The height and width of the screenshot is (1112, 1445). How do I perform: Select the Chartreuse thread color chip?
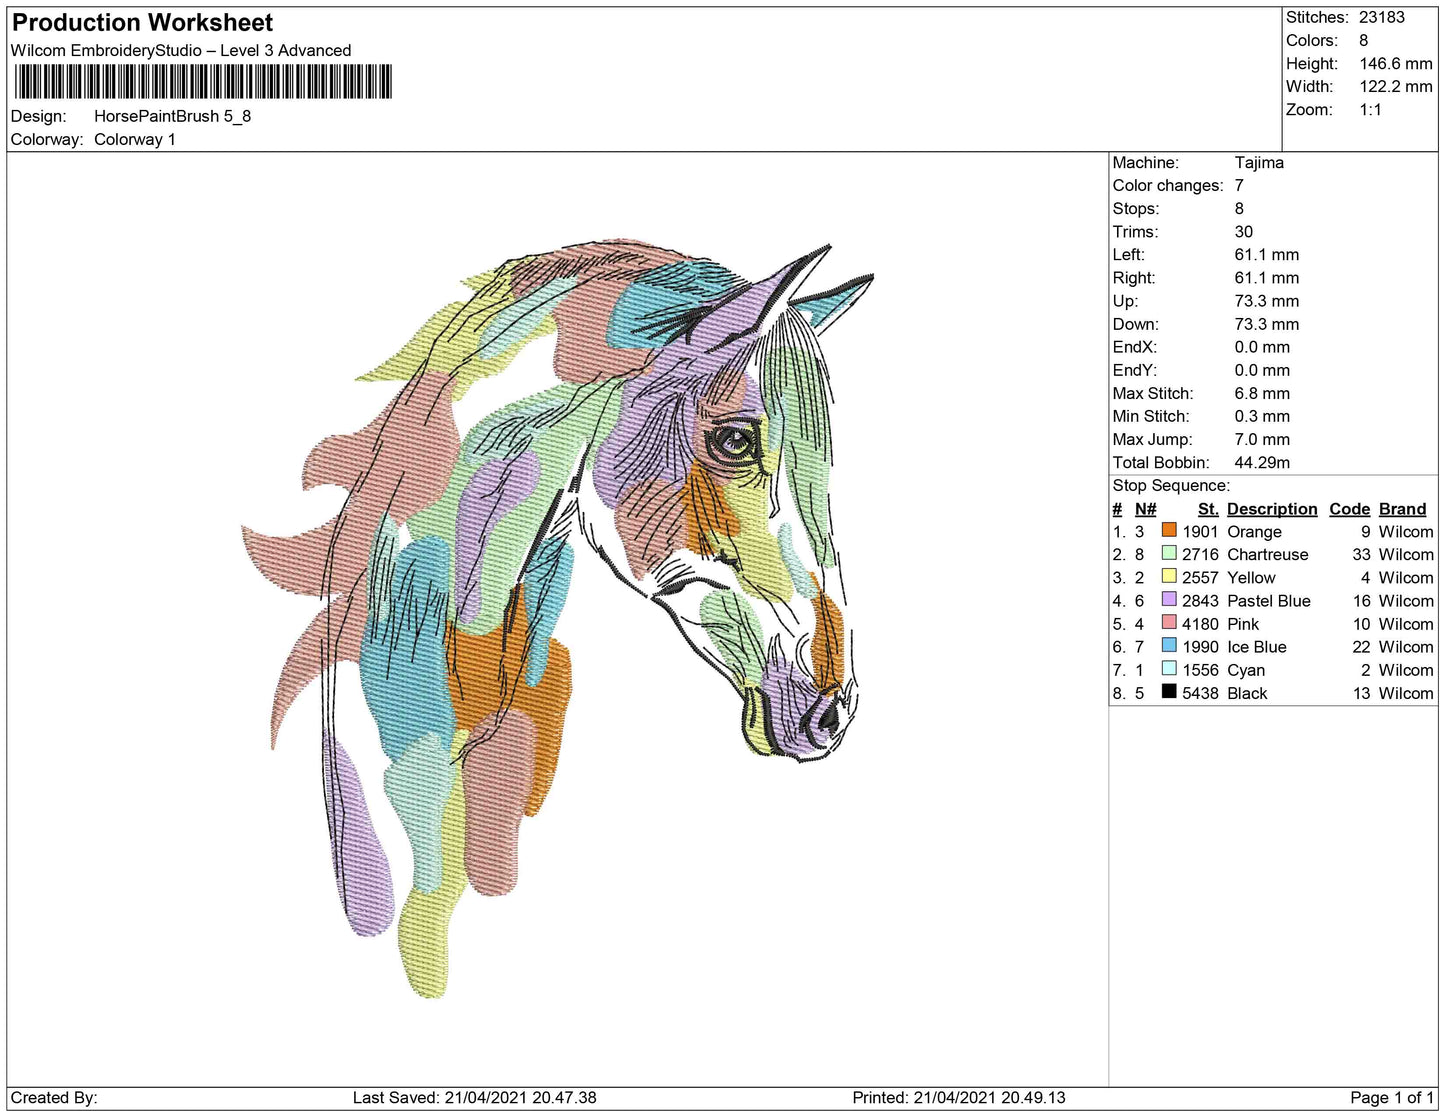[1168, 554]
